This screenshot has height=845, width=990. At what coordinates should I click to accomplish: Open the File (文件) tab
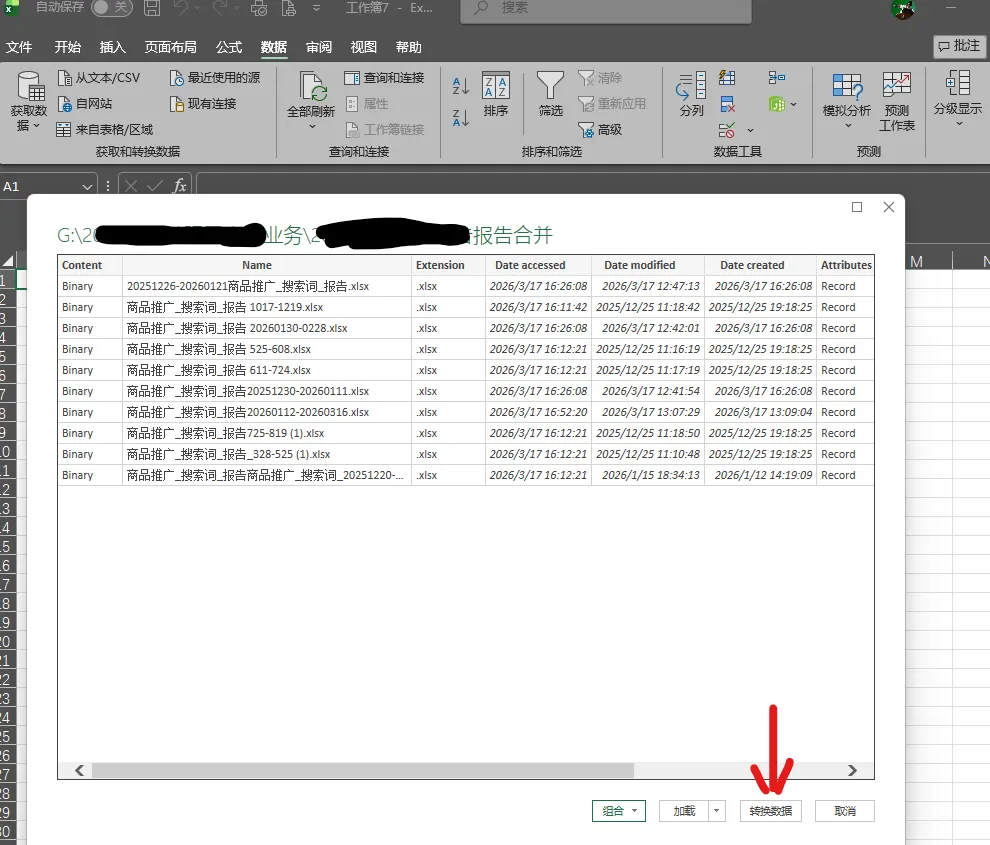pyautogui.click(x=19, y=47)
